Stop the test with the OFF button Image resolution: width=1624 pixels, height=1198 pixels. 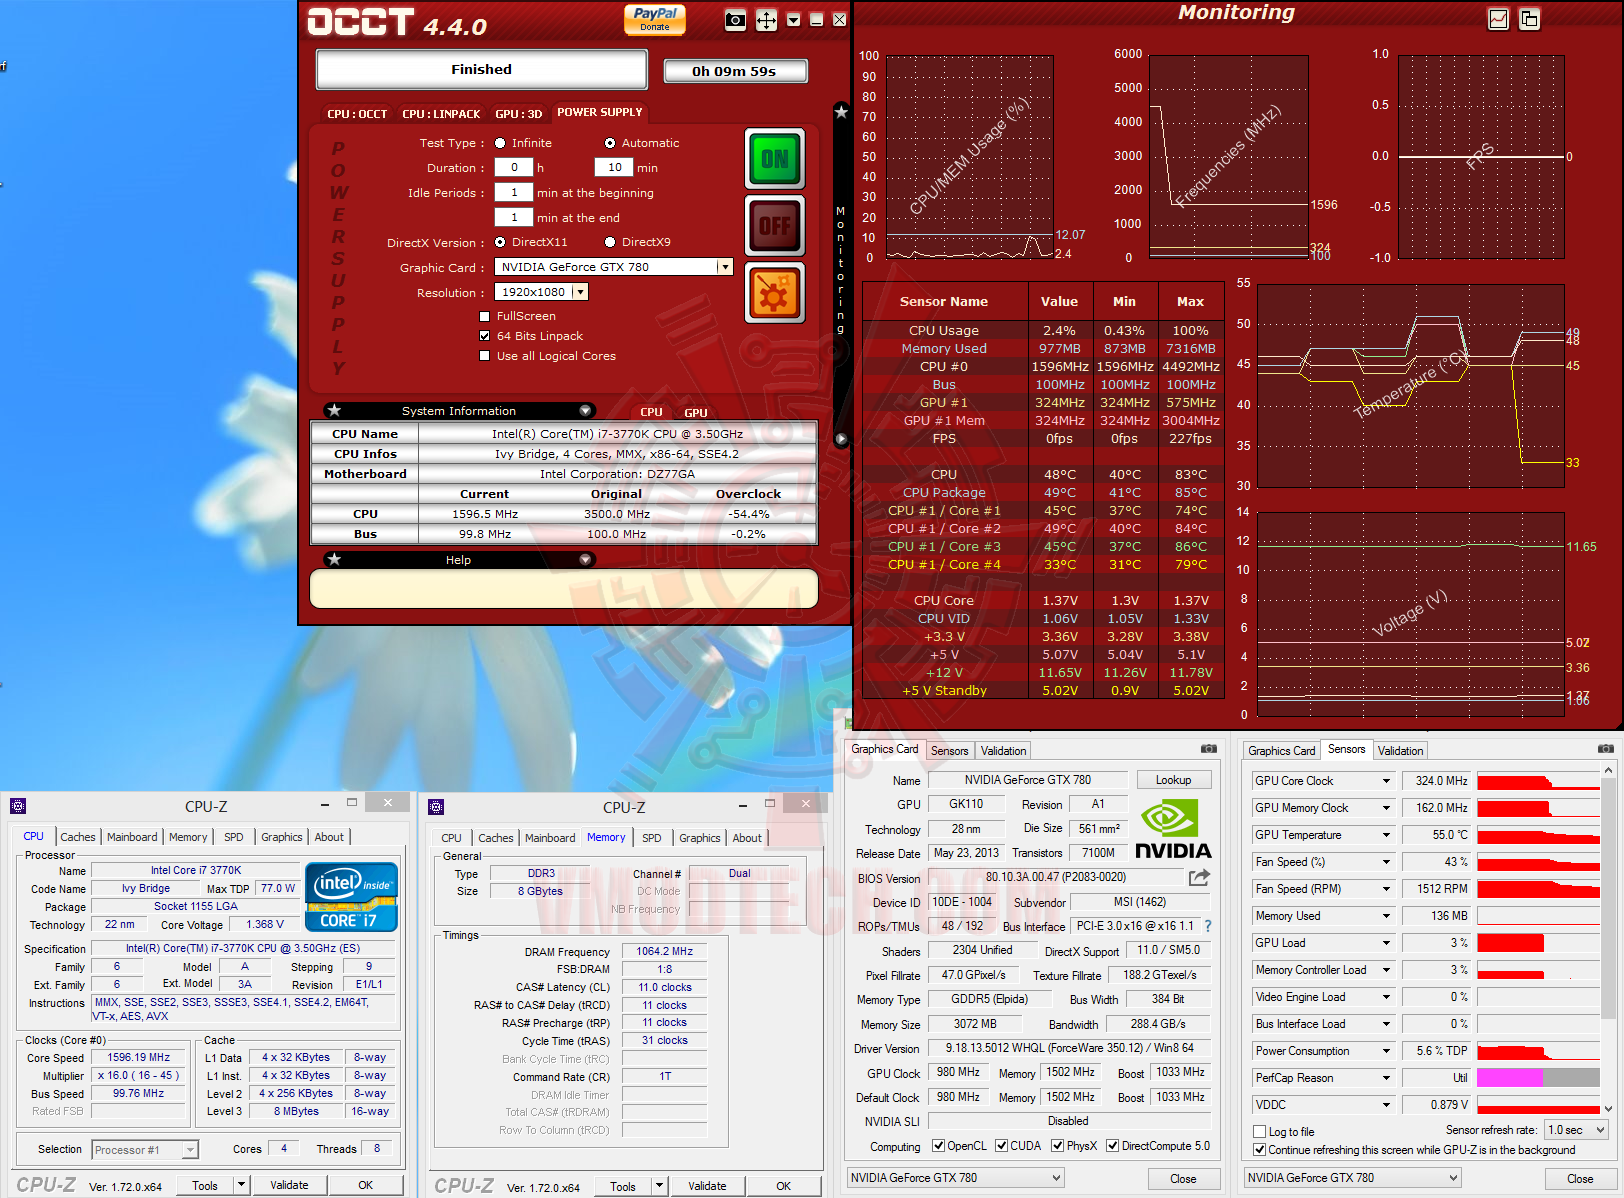775,225
